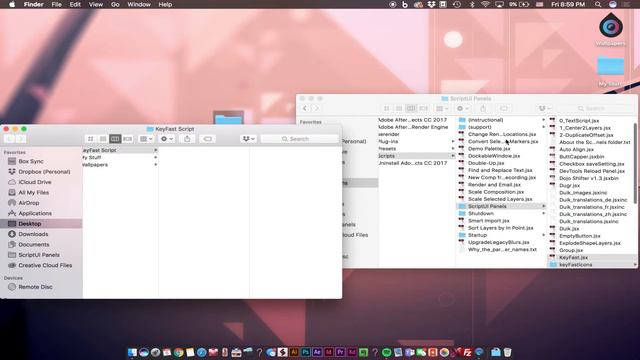640x360 pixels.
Task: Open the Apple menu
Action: (12, 4)
